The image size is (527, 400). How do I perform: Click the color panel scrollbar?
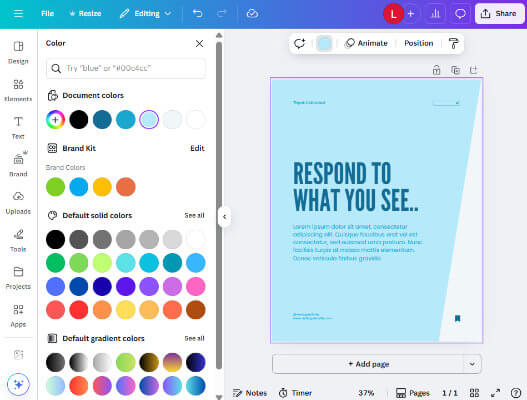219,205
